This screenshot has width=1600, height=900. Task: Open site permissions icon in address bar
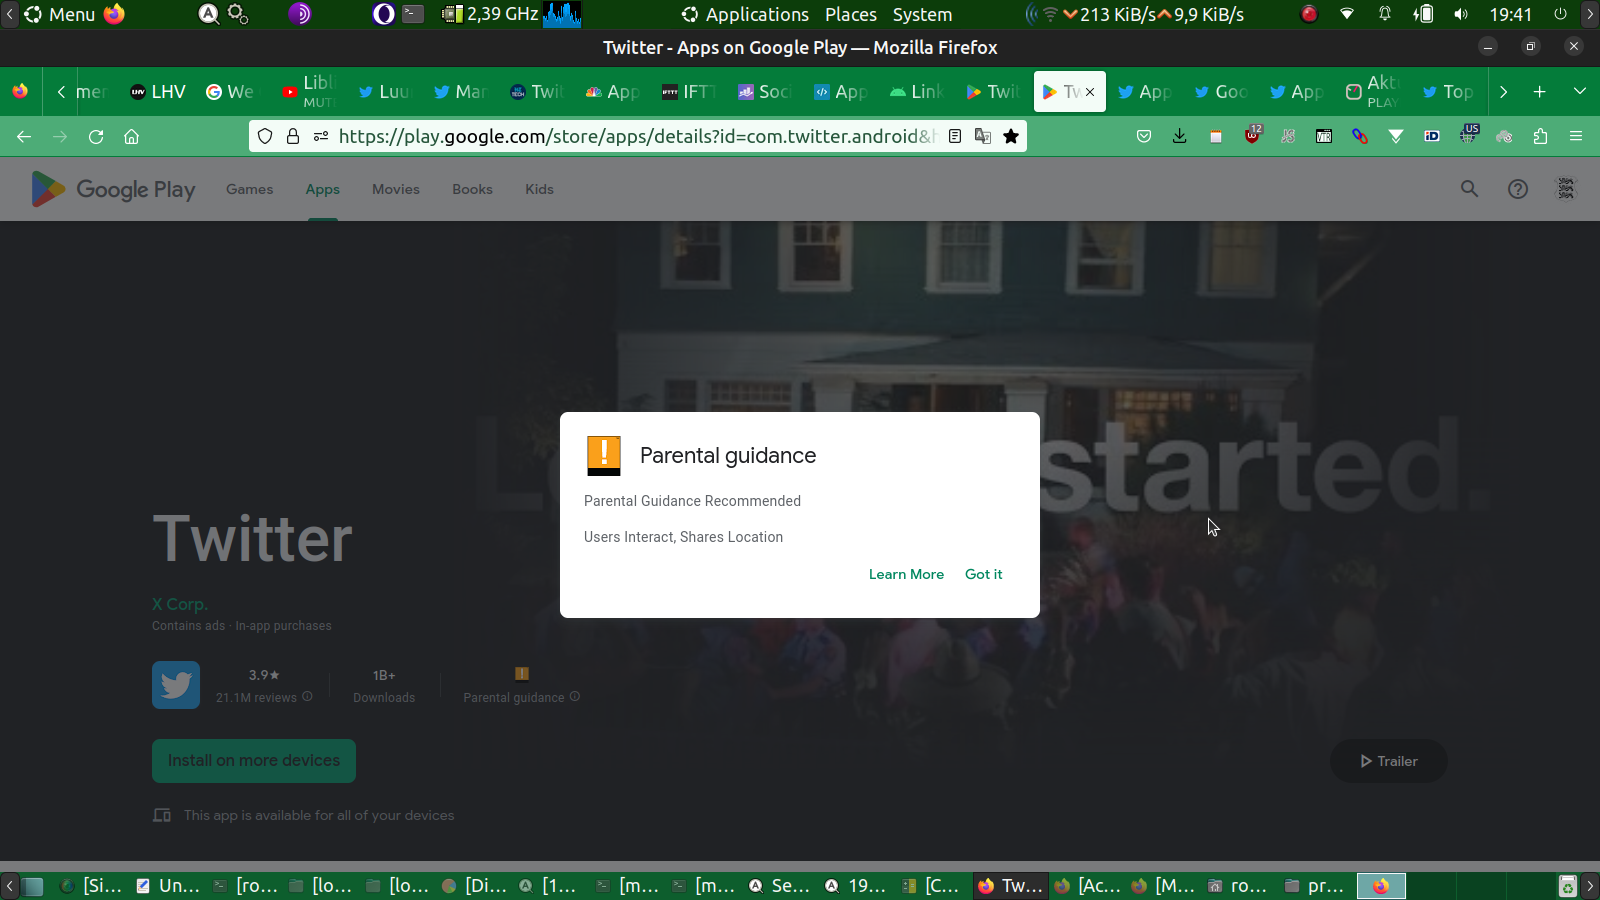point(321,136)
